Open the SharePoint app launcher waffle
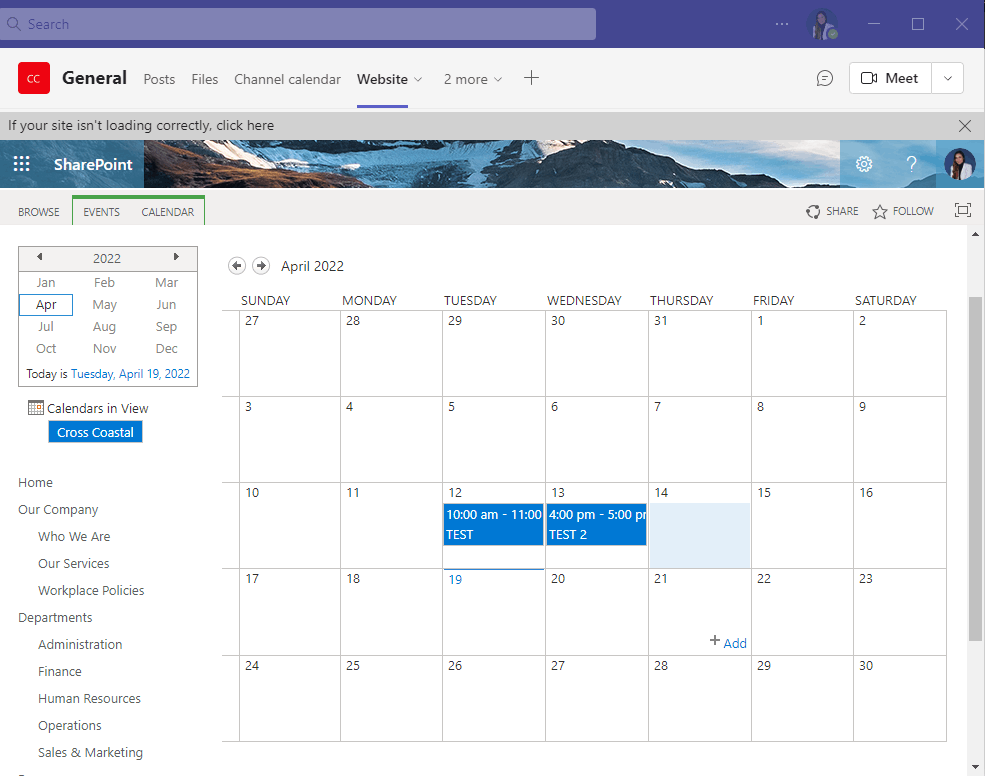This screenshot has width=985, height=776. pos(21,163)
